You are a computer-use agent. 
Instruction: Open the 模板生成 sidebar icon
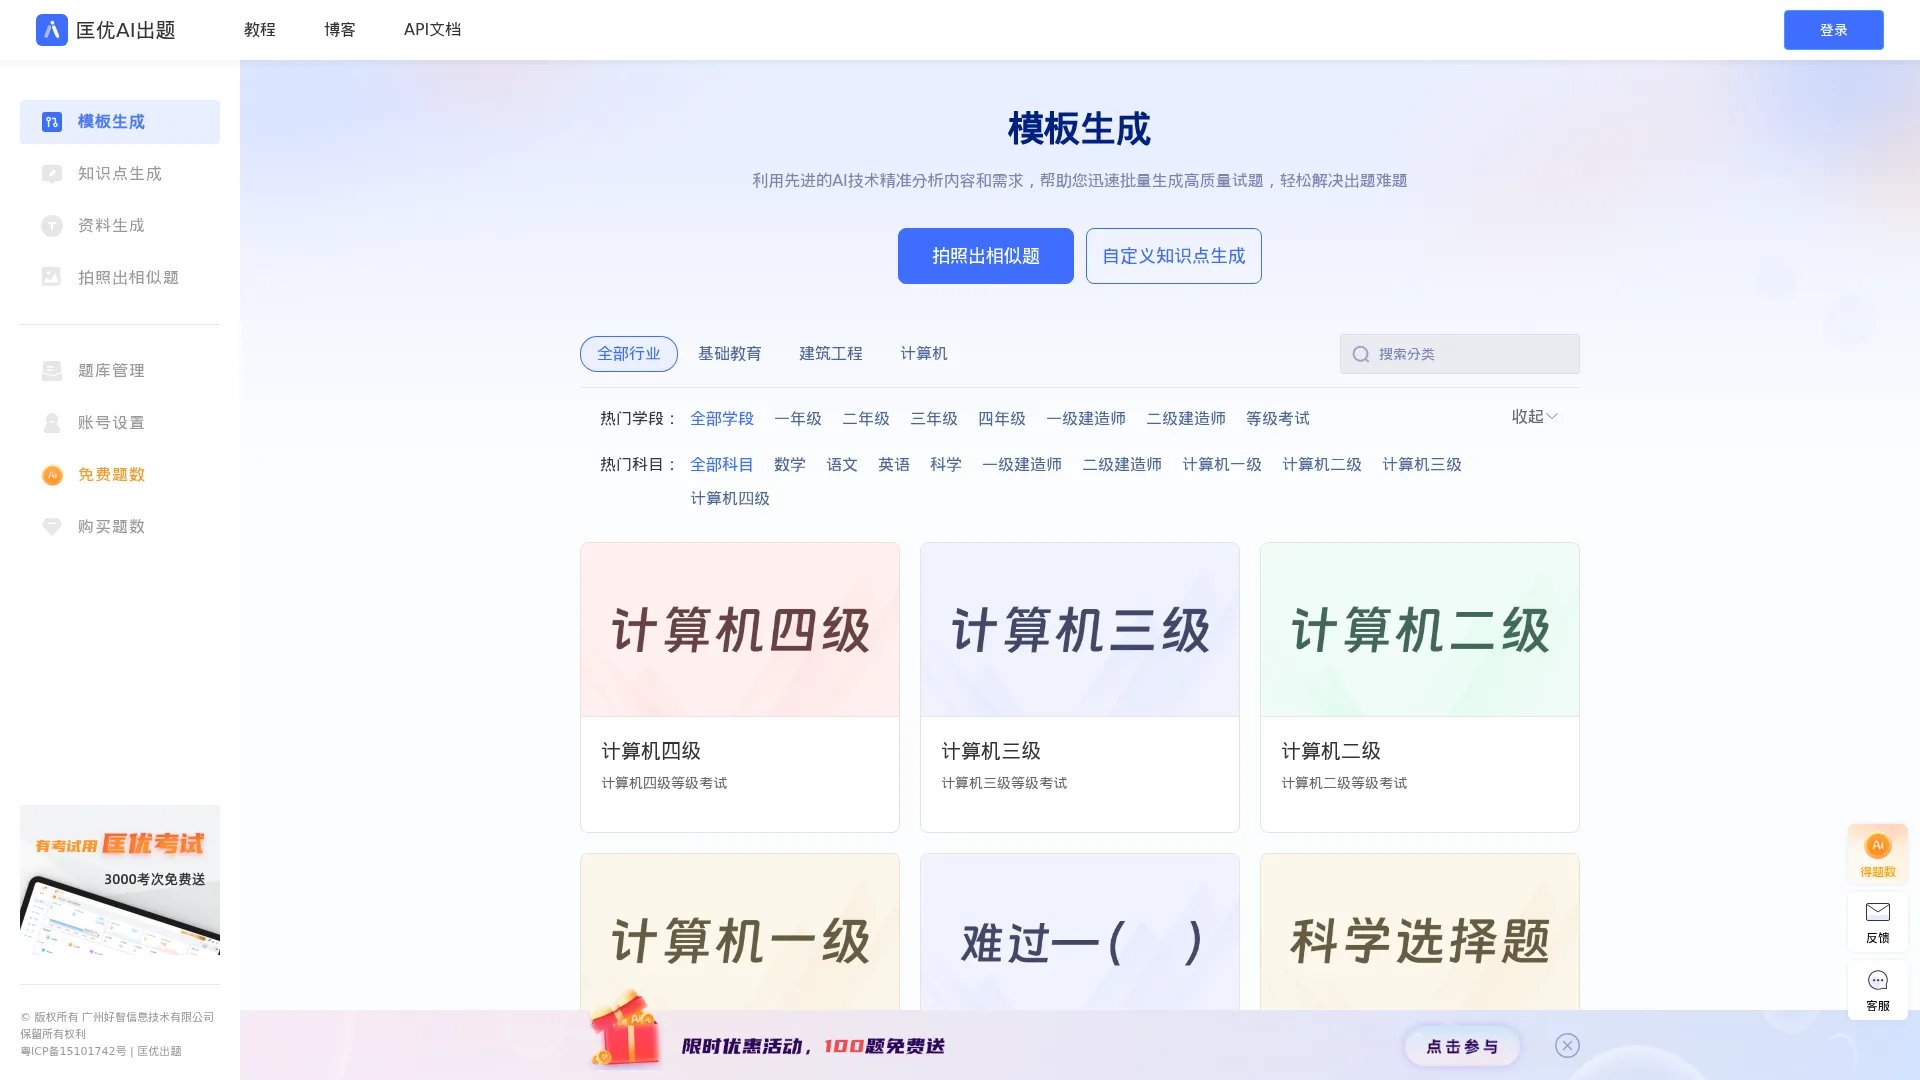click(x=52, y=122)
